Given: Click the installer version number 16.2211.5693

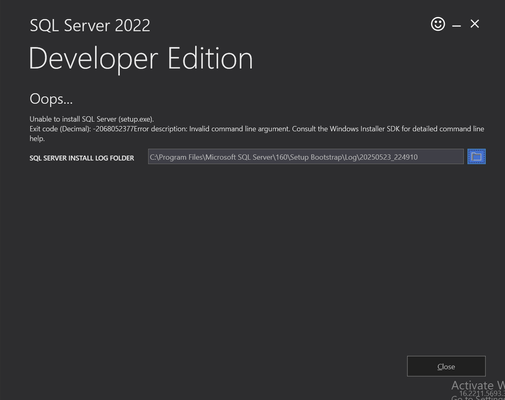Looking at the screenshot, I should click(x=482, y=393).
